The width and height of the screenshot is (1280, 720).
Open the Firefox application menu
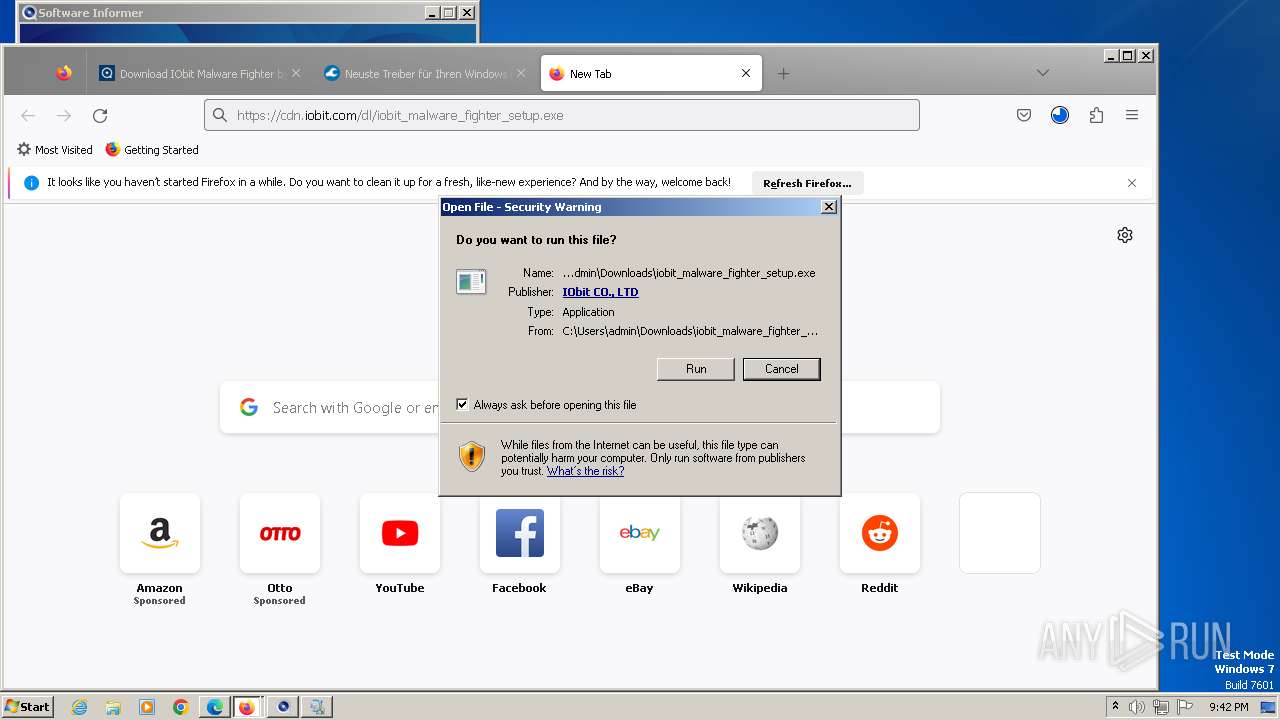coord(1132,115)
